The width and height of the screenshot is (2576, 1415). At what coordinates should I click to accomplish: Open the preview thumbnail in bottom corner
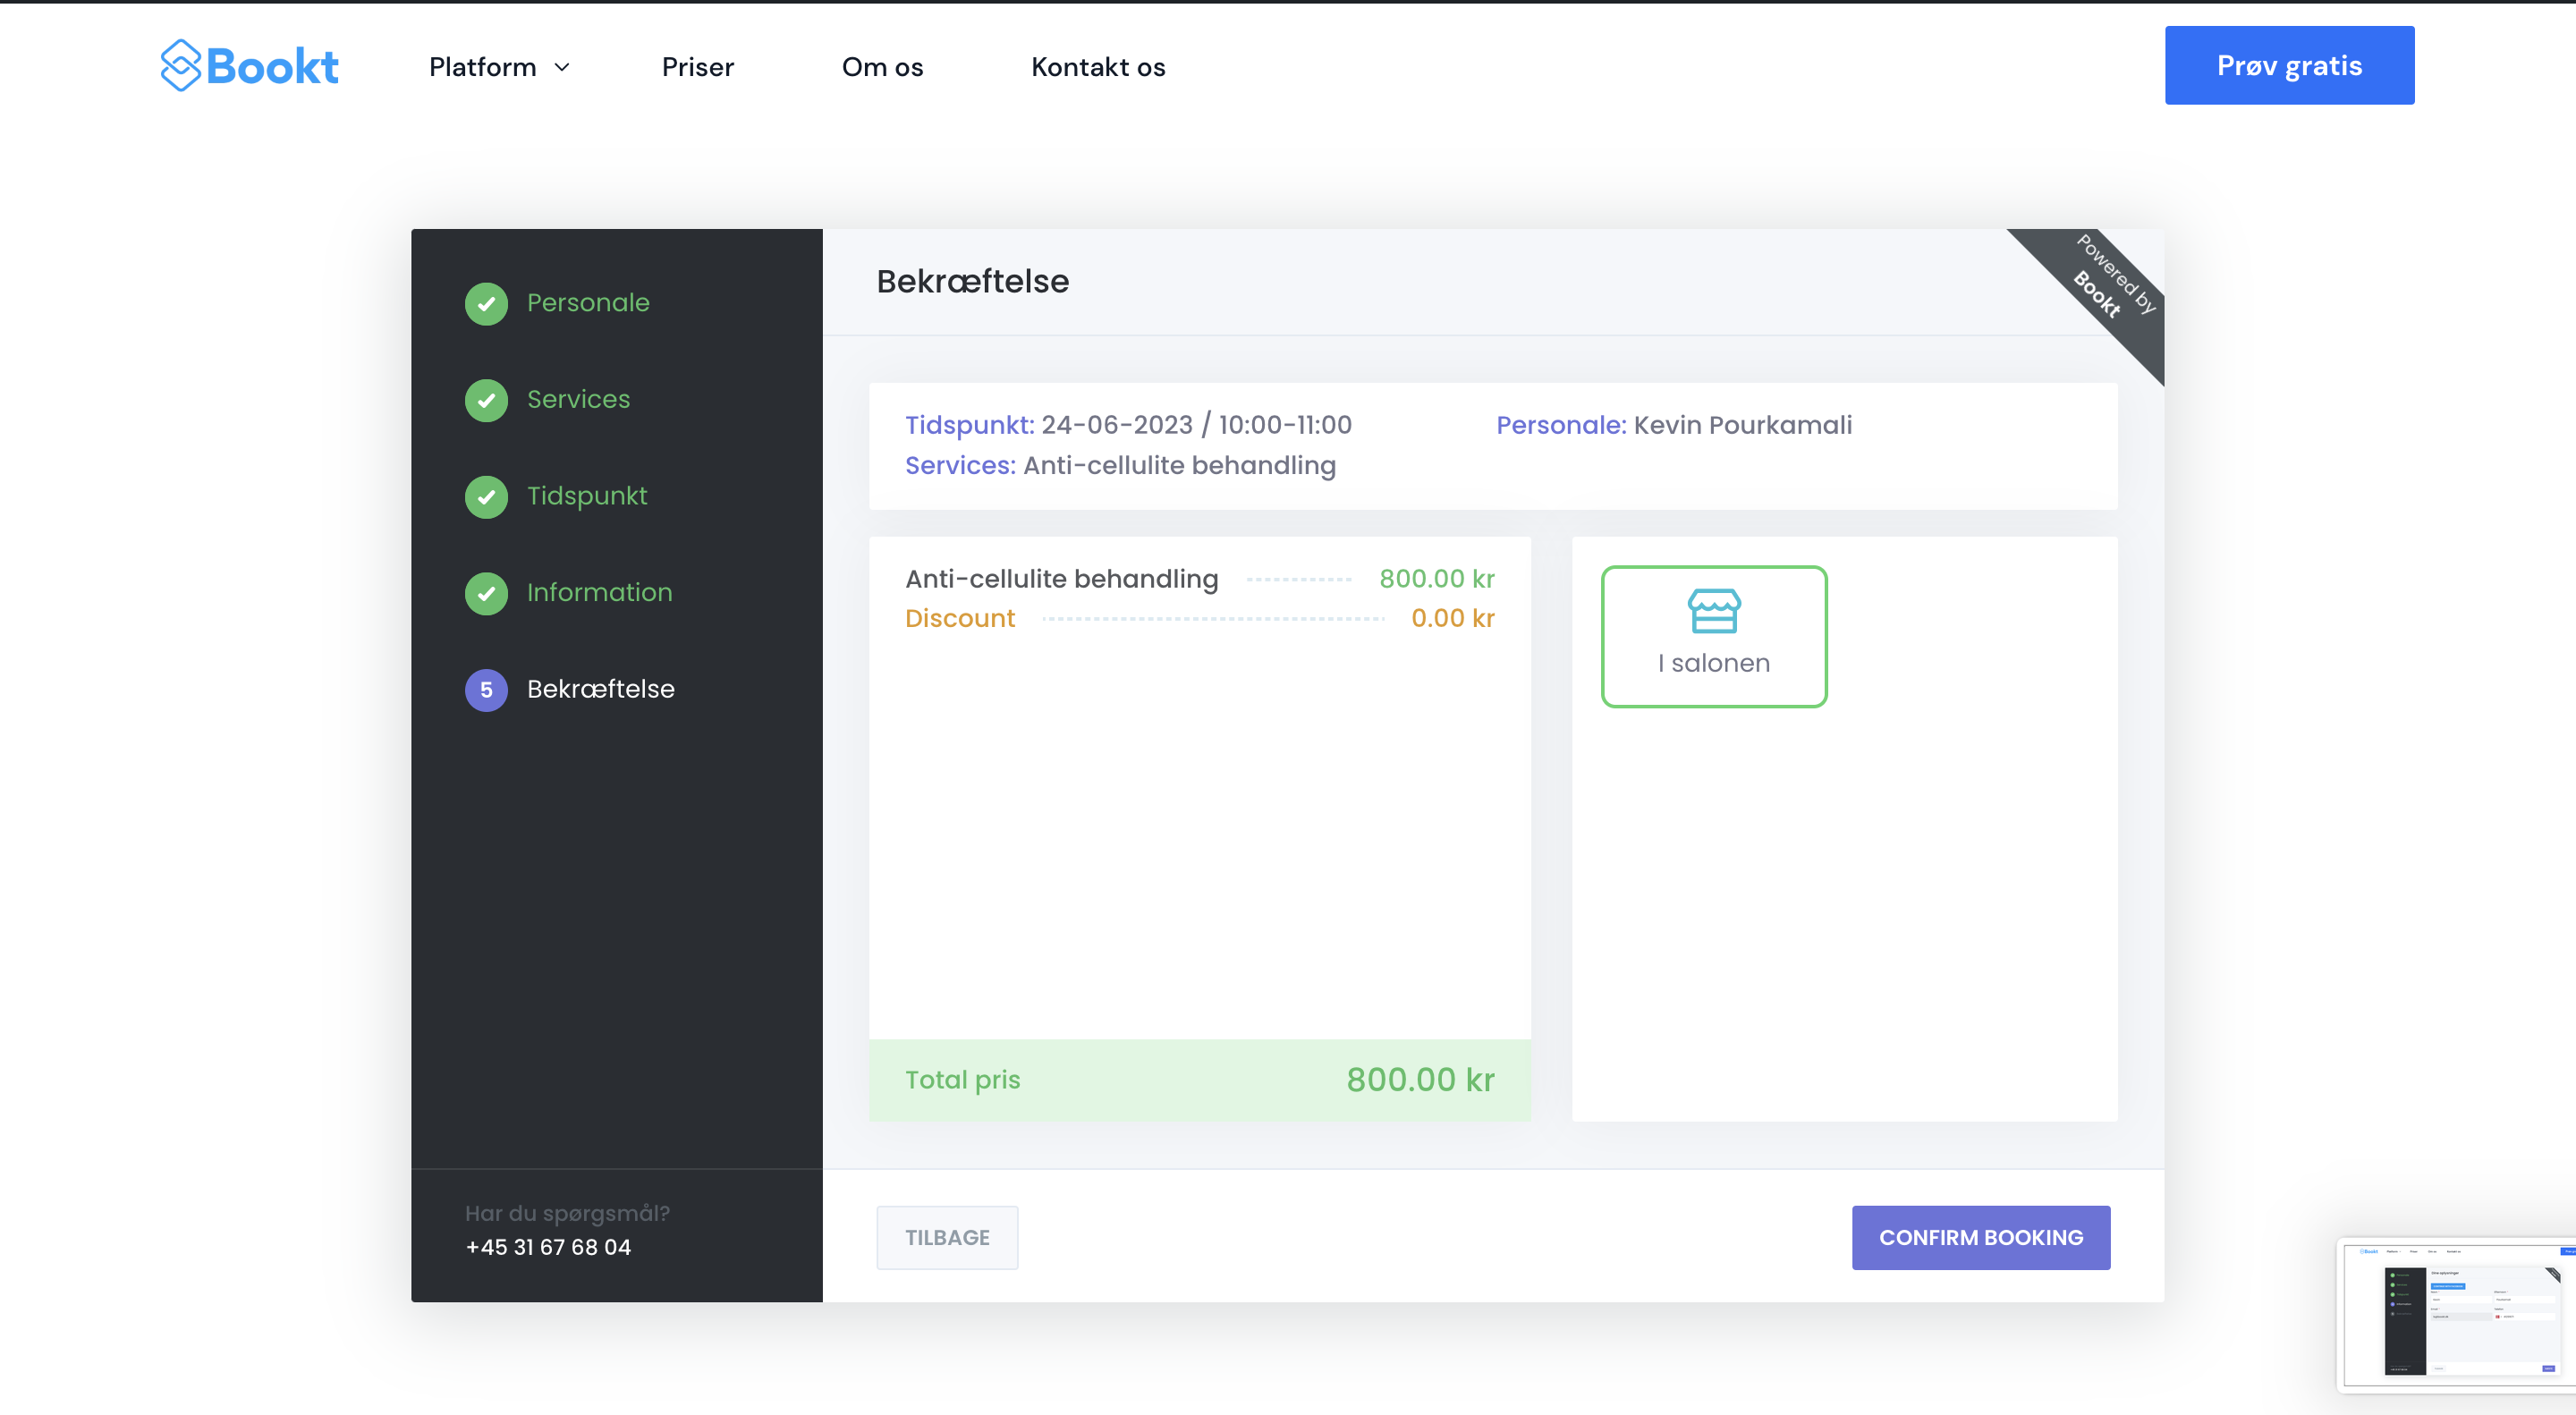(x=2458, y=1315)
